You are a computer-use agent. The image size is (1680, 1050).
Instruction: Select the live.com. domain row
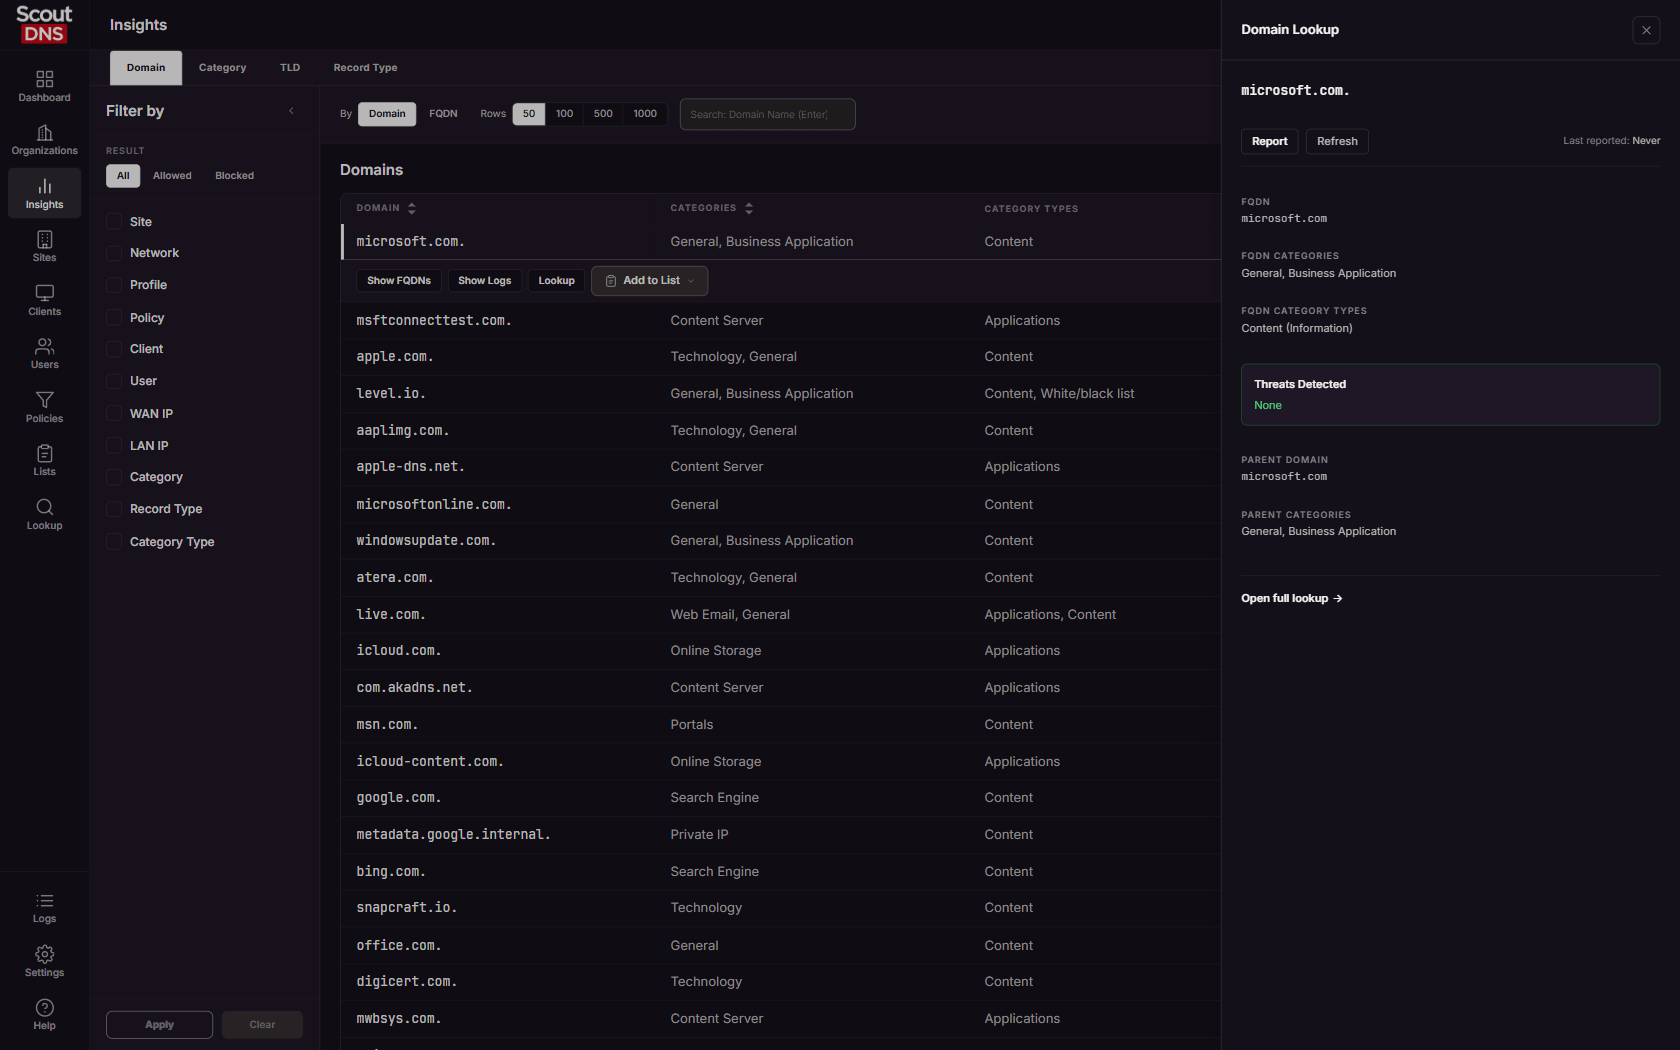pos(780,615)
